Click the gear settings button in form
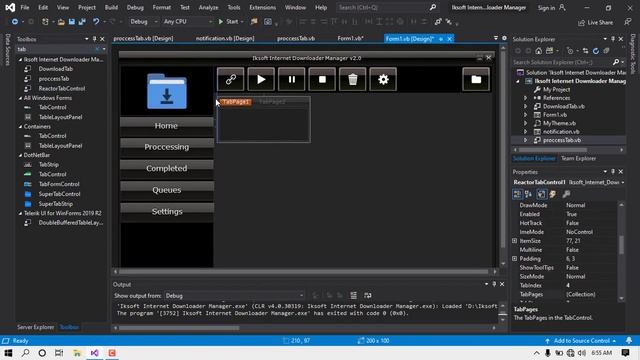 click(x=383, y=79)
